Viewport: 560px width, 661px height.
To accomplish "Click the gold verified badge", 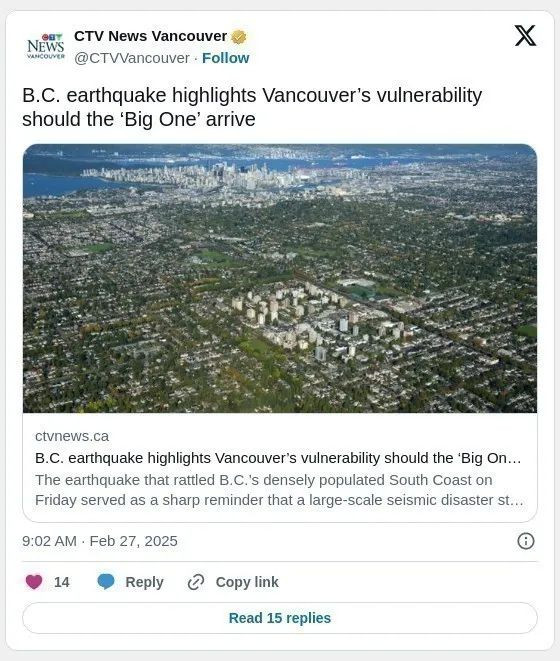I will click(x=239, y=37).
